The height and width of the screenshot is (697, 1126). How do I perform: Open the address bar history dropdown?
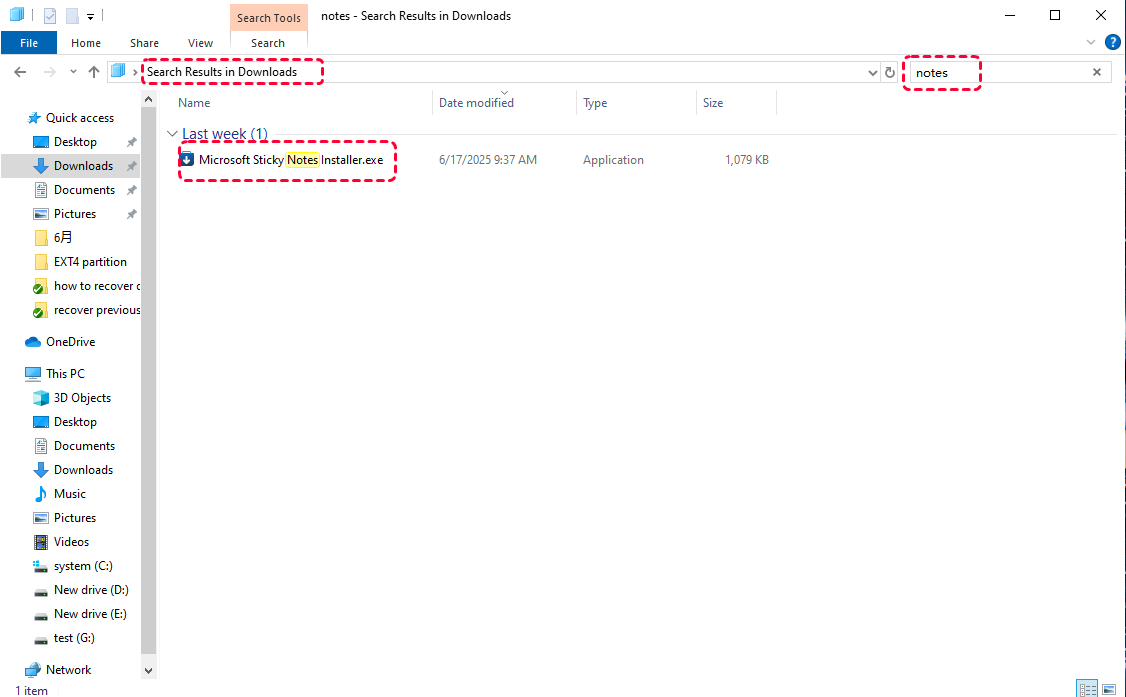873,72
